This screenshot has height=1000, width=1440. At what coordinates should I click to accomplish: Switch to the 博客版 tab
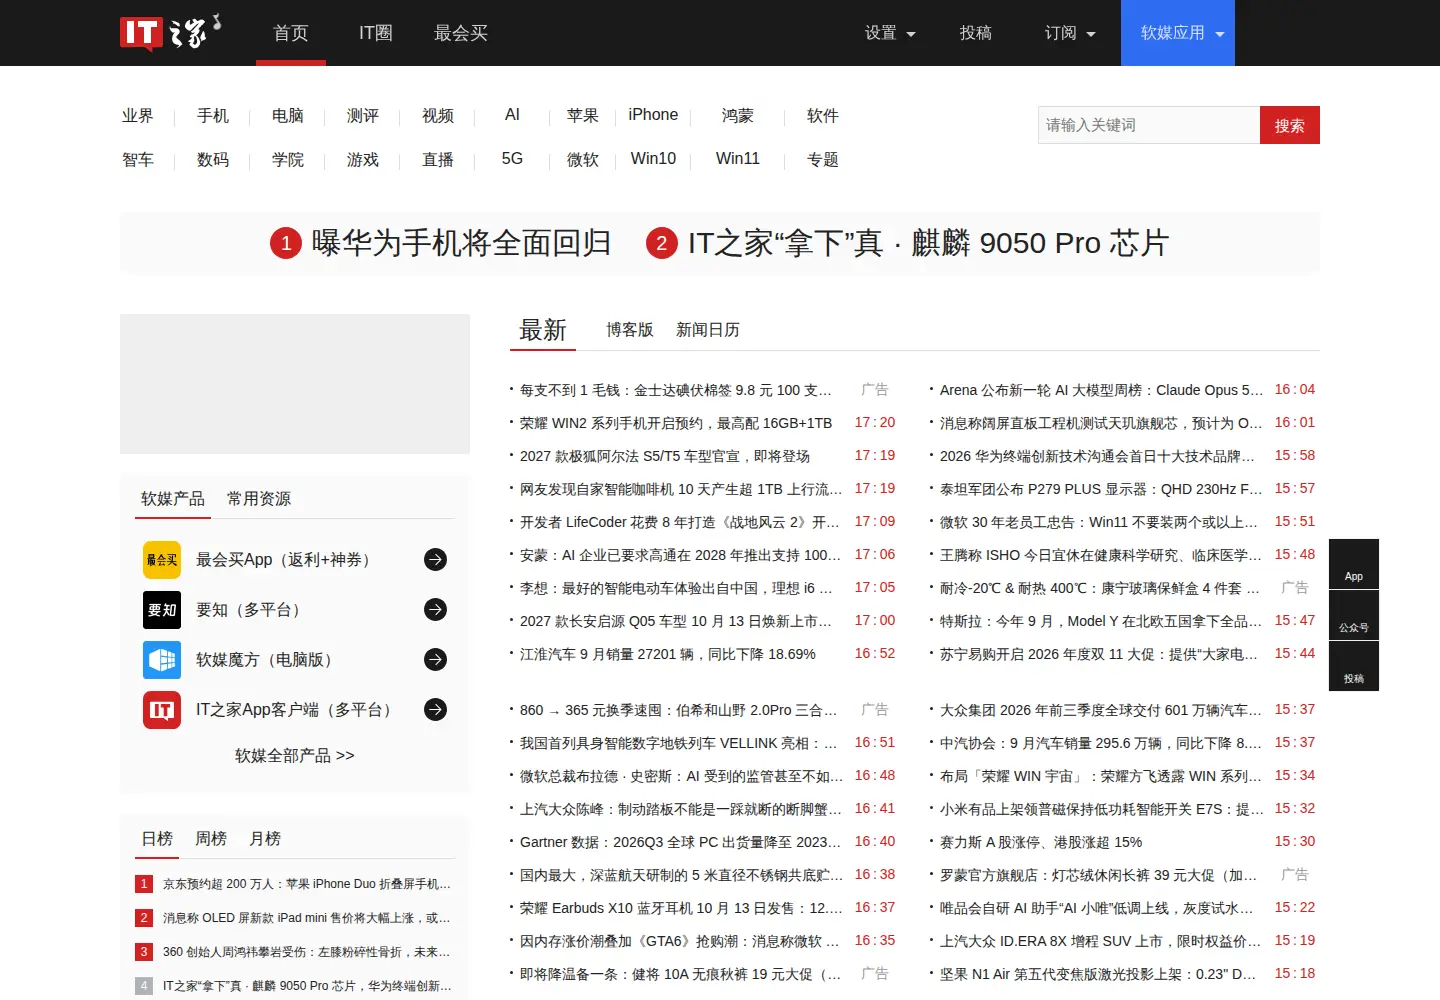pos(630,330)
